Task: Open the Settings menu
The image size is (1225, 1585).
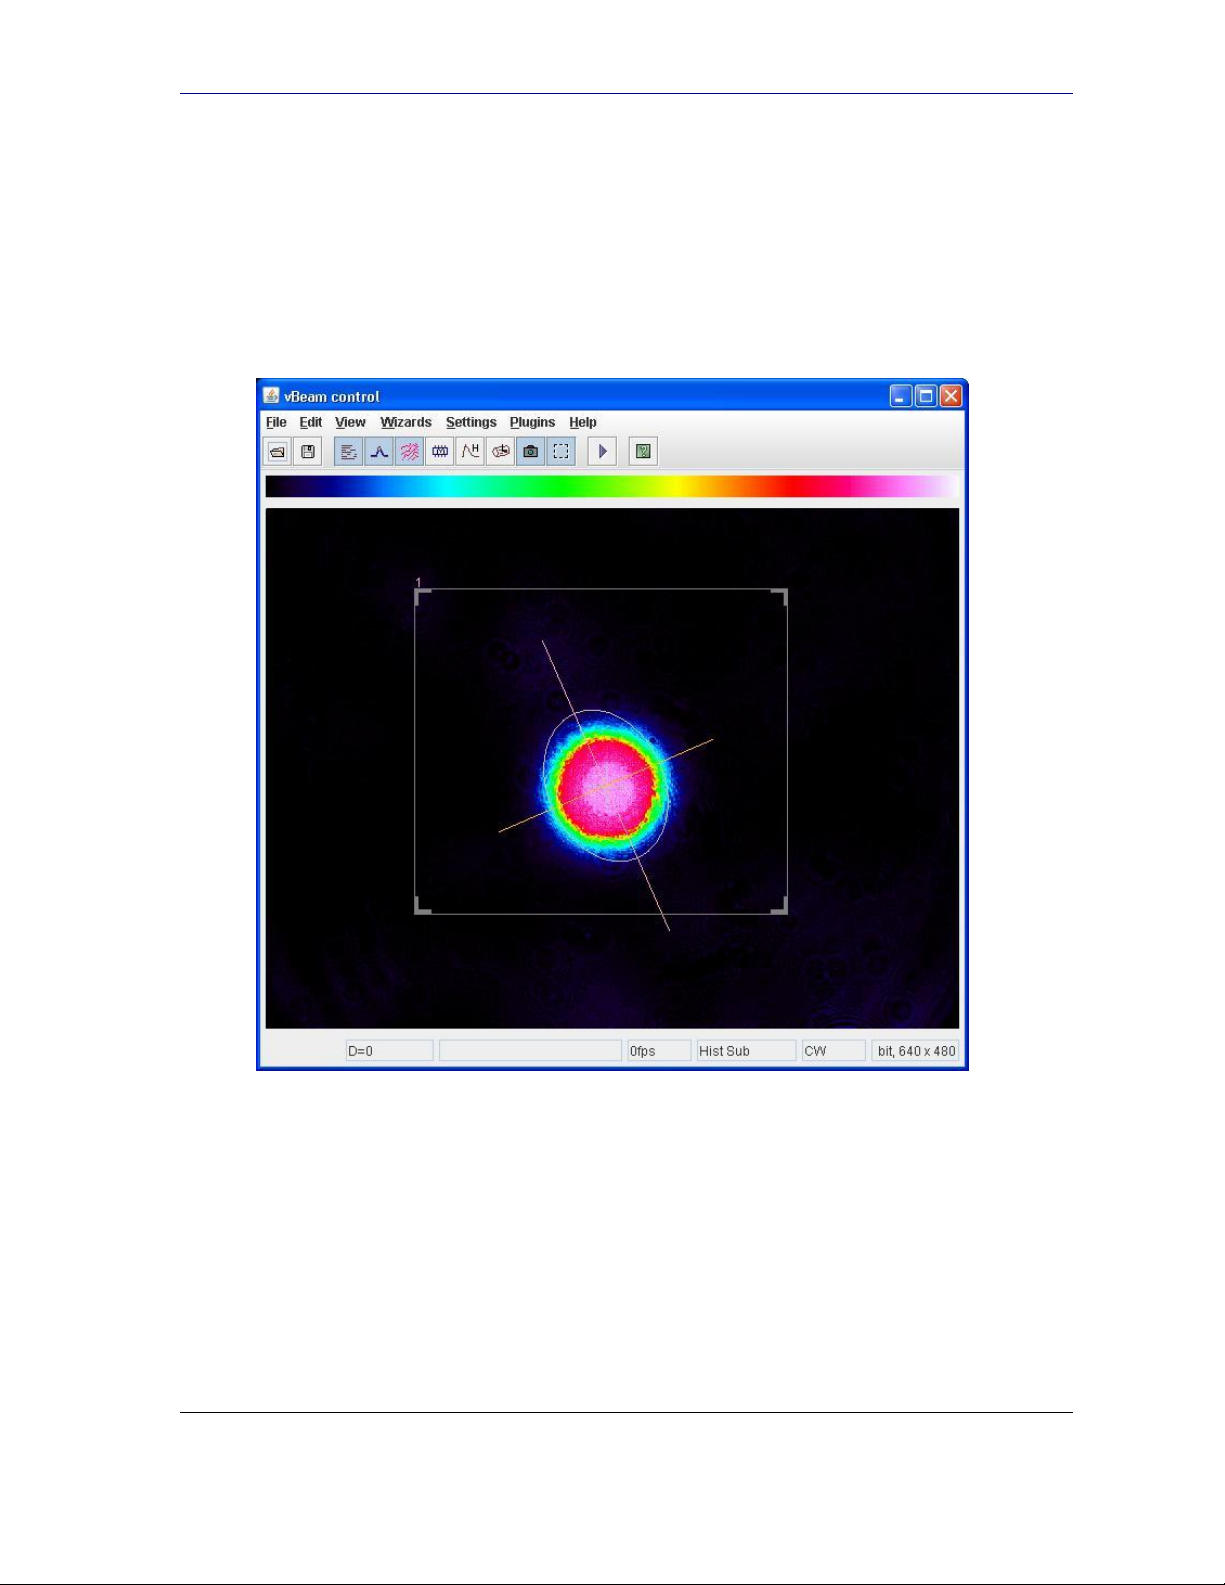Action: point(471,422)
